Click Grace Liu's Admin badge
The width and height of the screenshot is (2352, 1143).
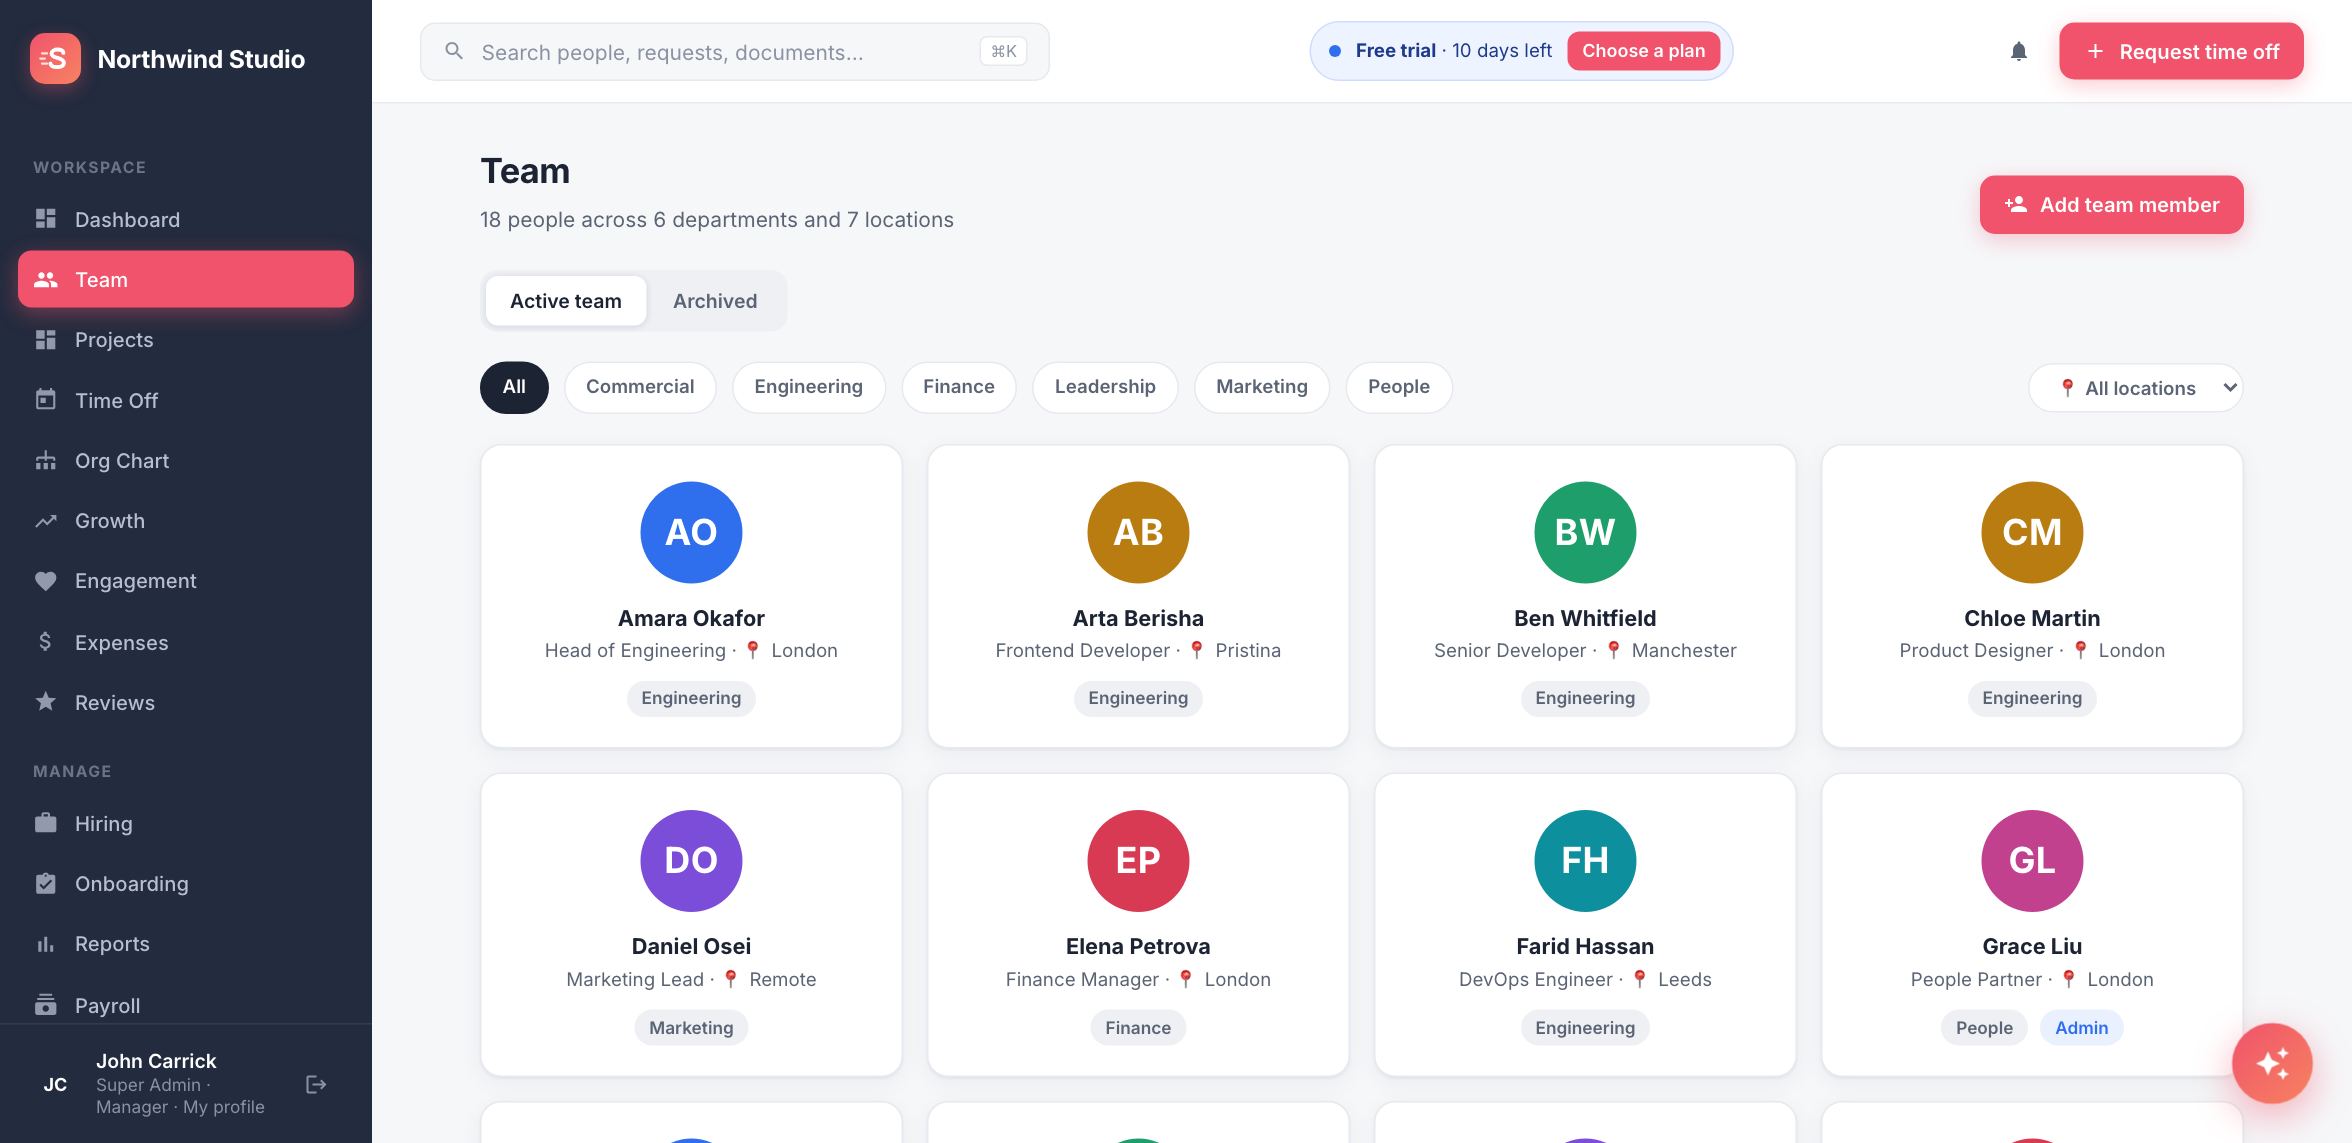pos(2081,1027)
